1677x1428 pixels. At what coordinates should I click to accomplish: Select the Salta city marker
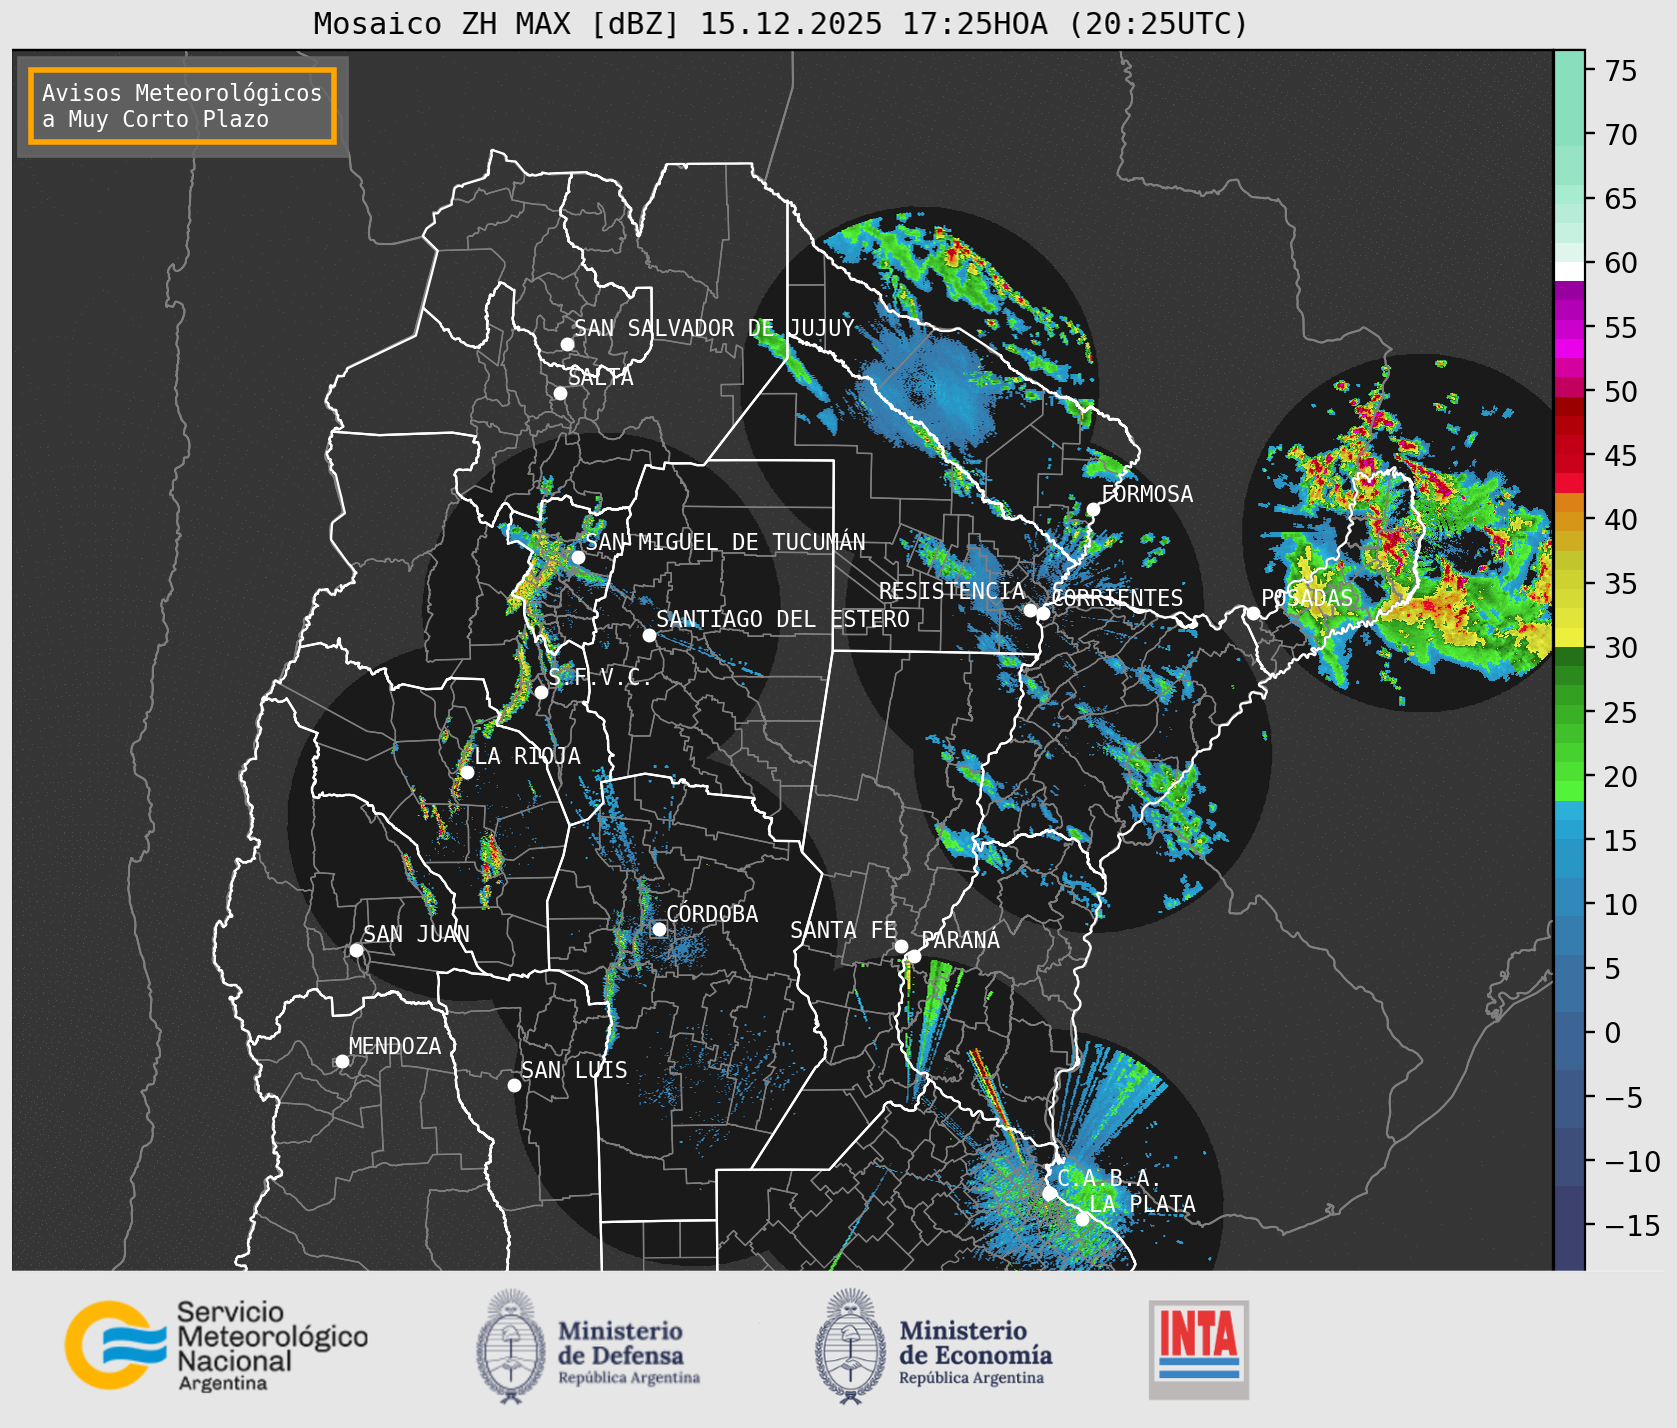pos(561,393)
